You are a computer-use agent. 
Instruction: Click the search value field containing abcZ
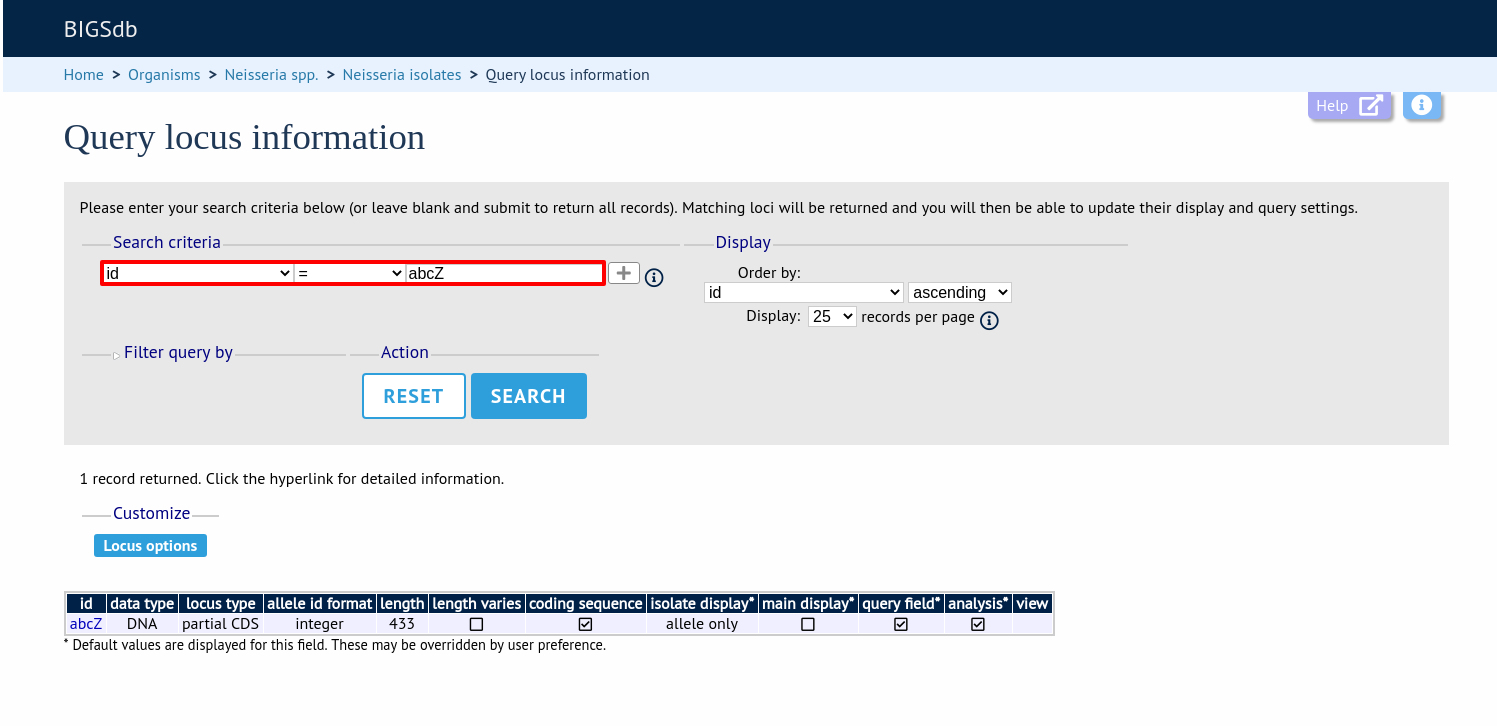504,273
